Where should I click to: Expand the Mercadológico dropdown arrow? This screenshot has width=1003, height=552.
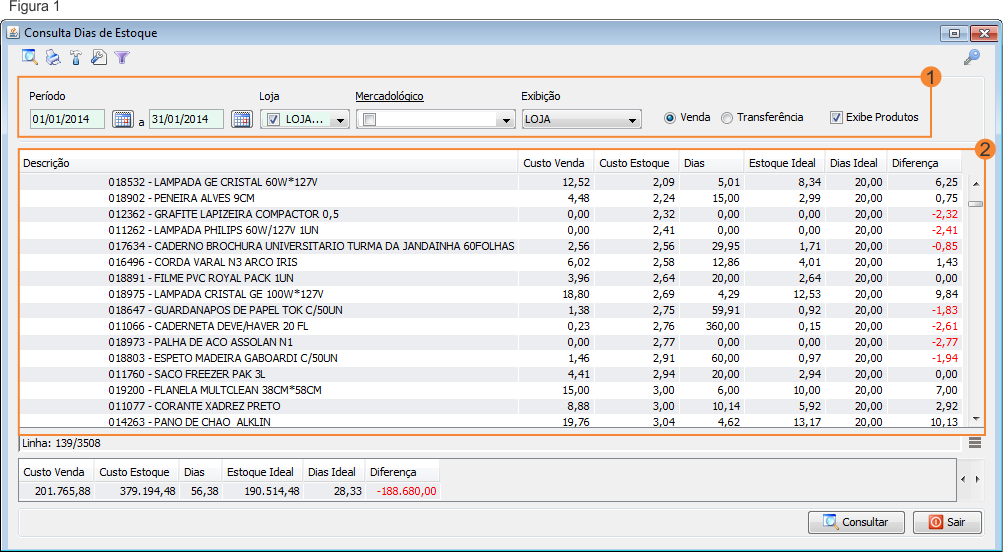coord(506,120)
